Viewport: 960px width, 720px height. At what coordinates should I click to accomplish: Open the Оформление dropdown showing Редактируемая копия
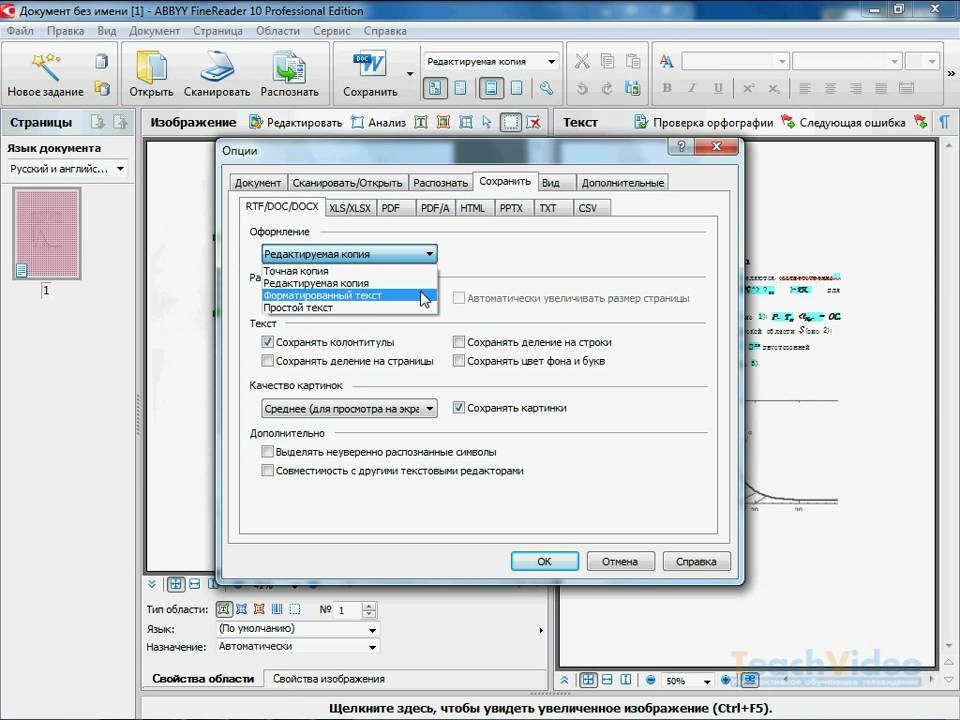[x=349, y=253]
